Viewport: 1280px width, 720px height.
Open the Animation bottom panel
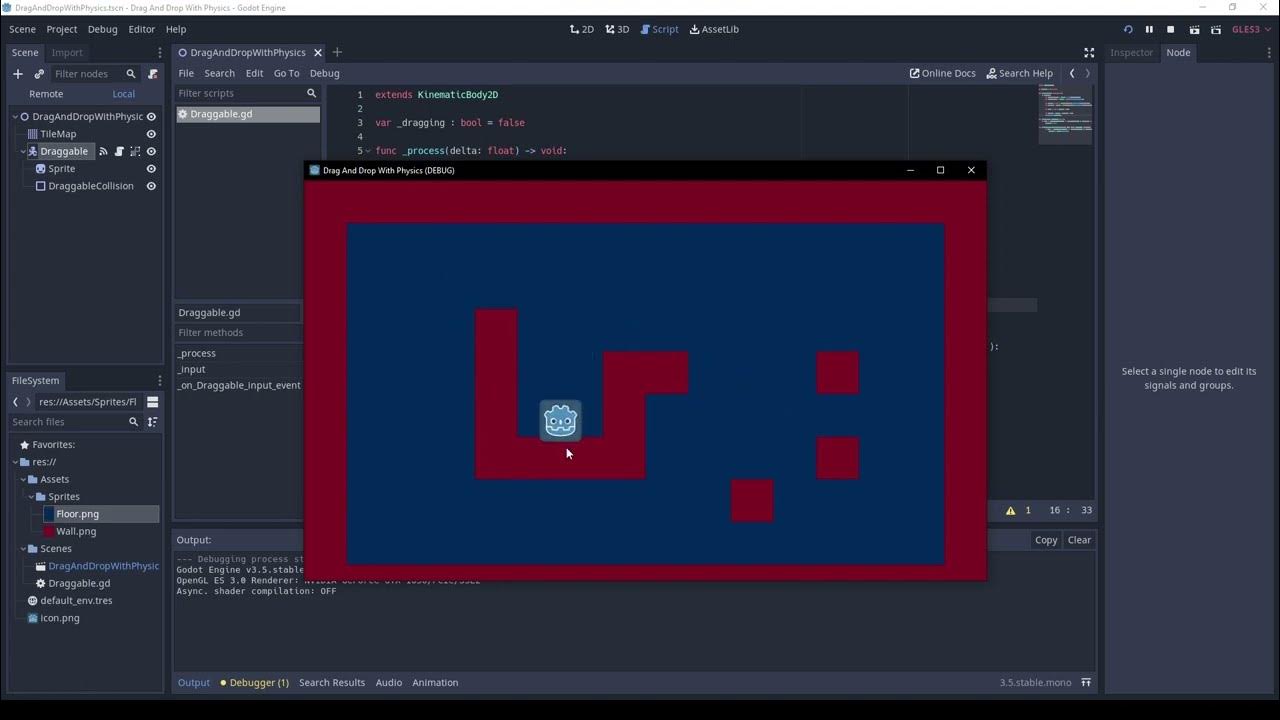point(435,683)
